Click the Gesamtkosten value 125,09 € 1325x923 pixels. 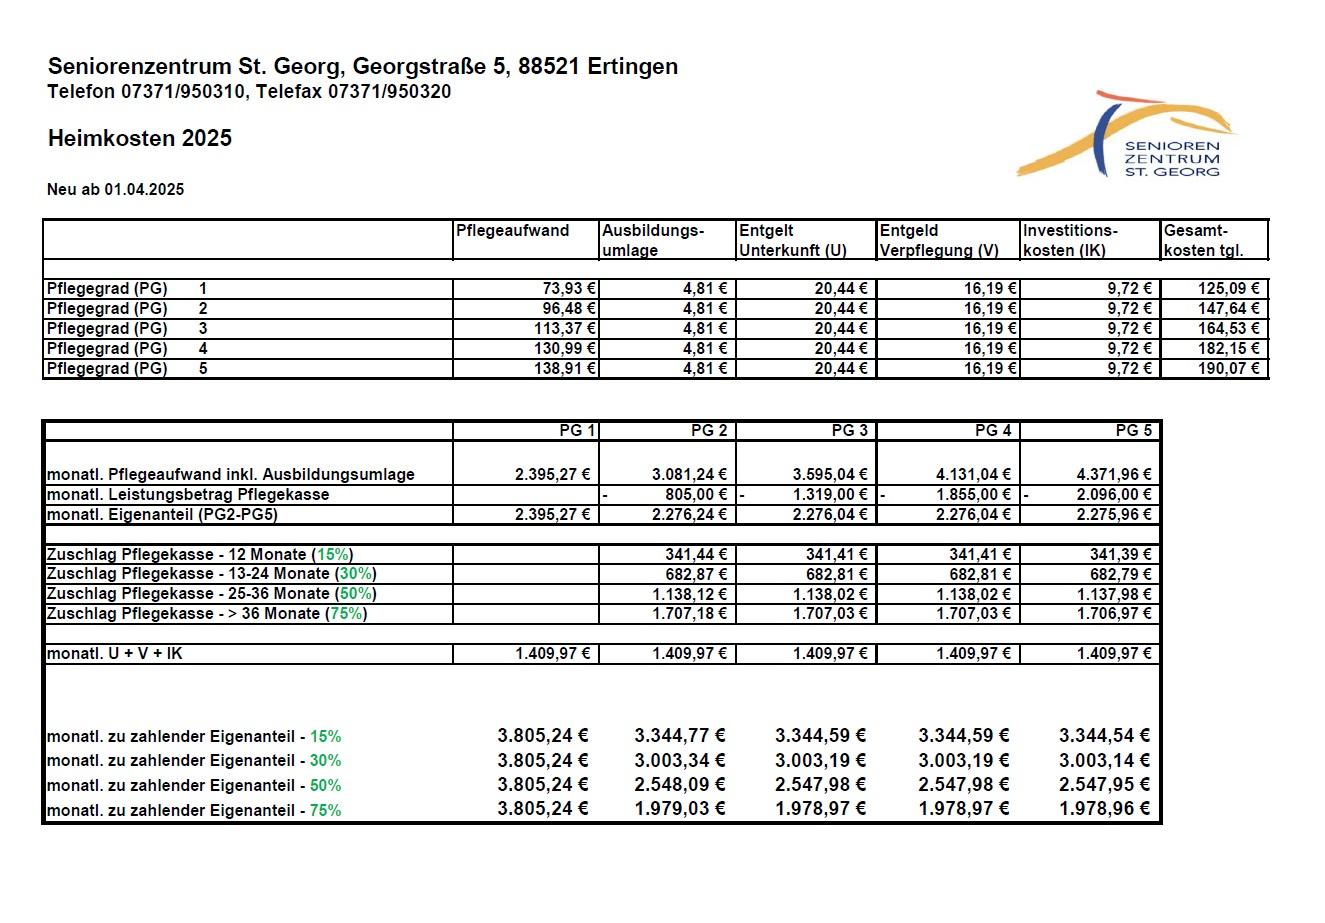tap(1229, 289)
